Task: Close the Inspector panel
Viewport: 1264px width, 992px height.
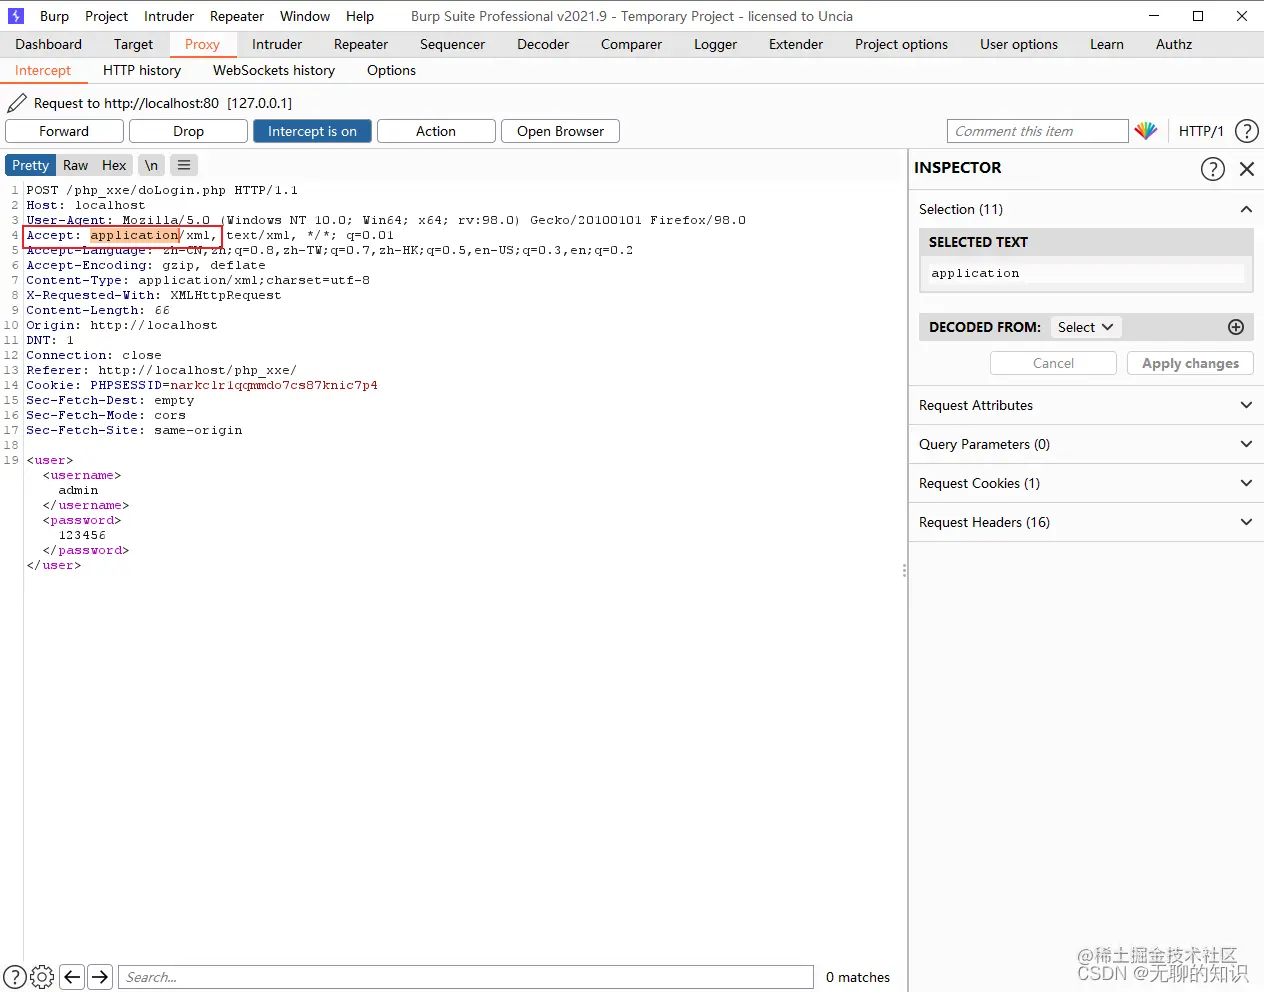Action: click(x=1247, y=169)
